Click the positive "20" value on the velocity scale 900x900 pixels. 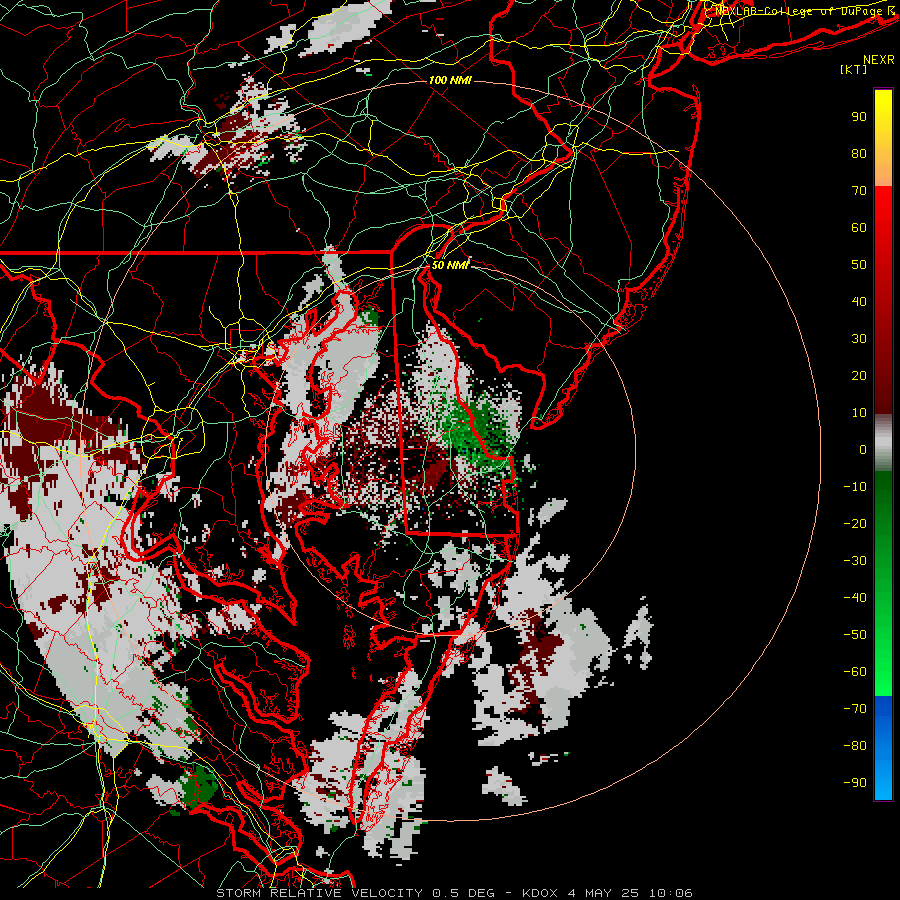[859, 375]
